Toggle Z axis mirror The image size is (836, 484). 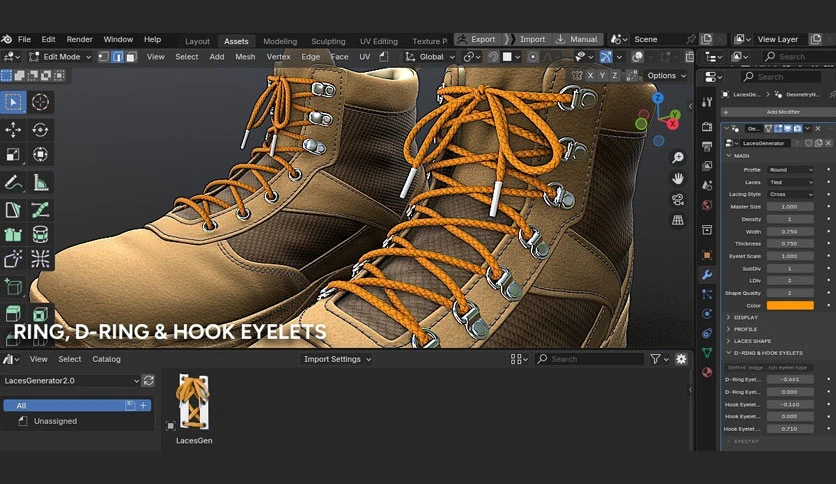[x=615, y=76]
